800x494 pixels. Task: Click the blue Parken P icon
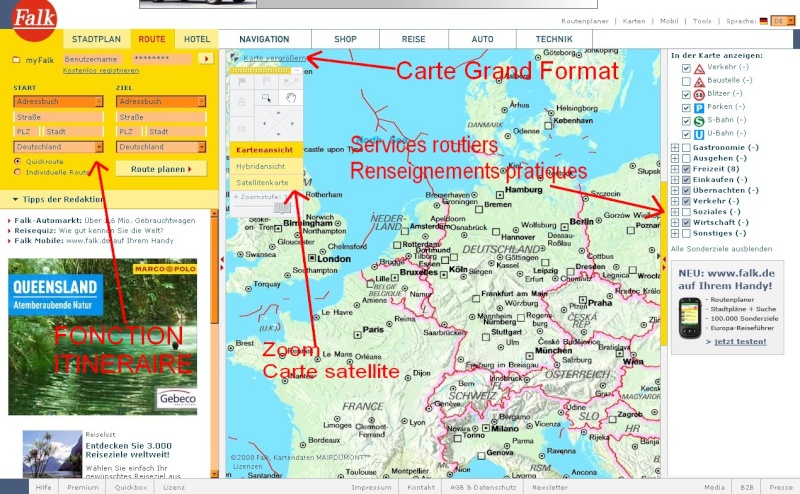[699, 108]
